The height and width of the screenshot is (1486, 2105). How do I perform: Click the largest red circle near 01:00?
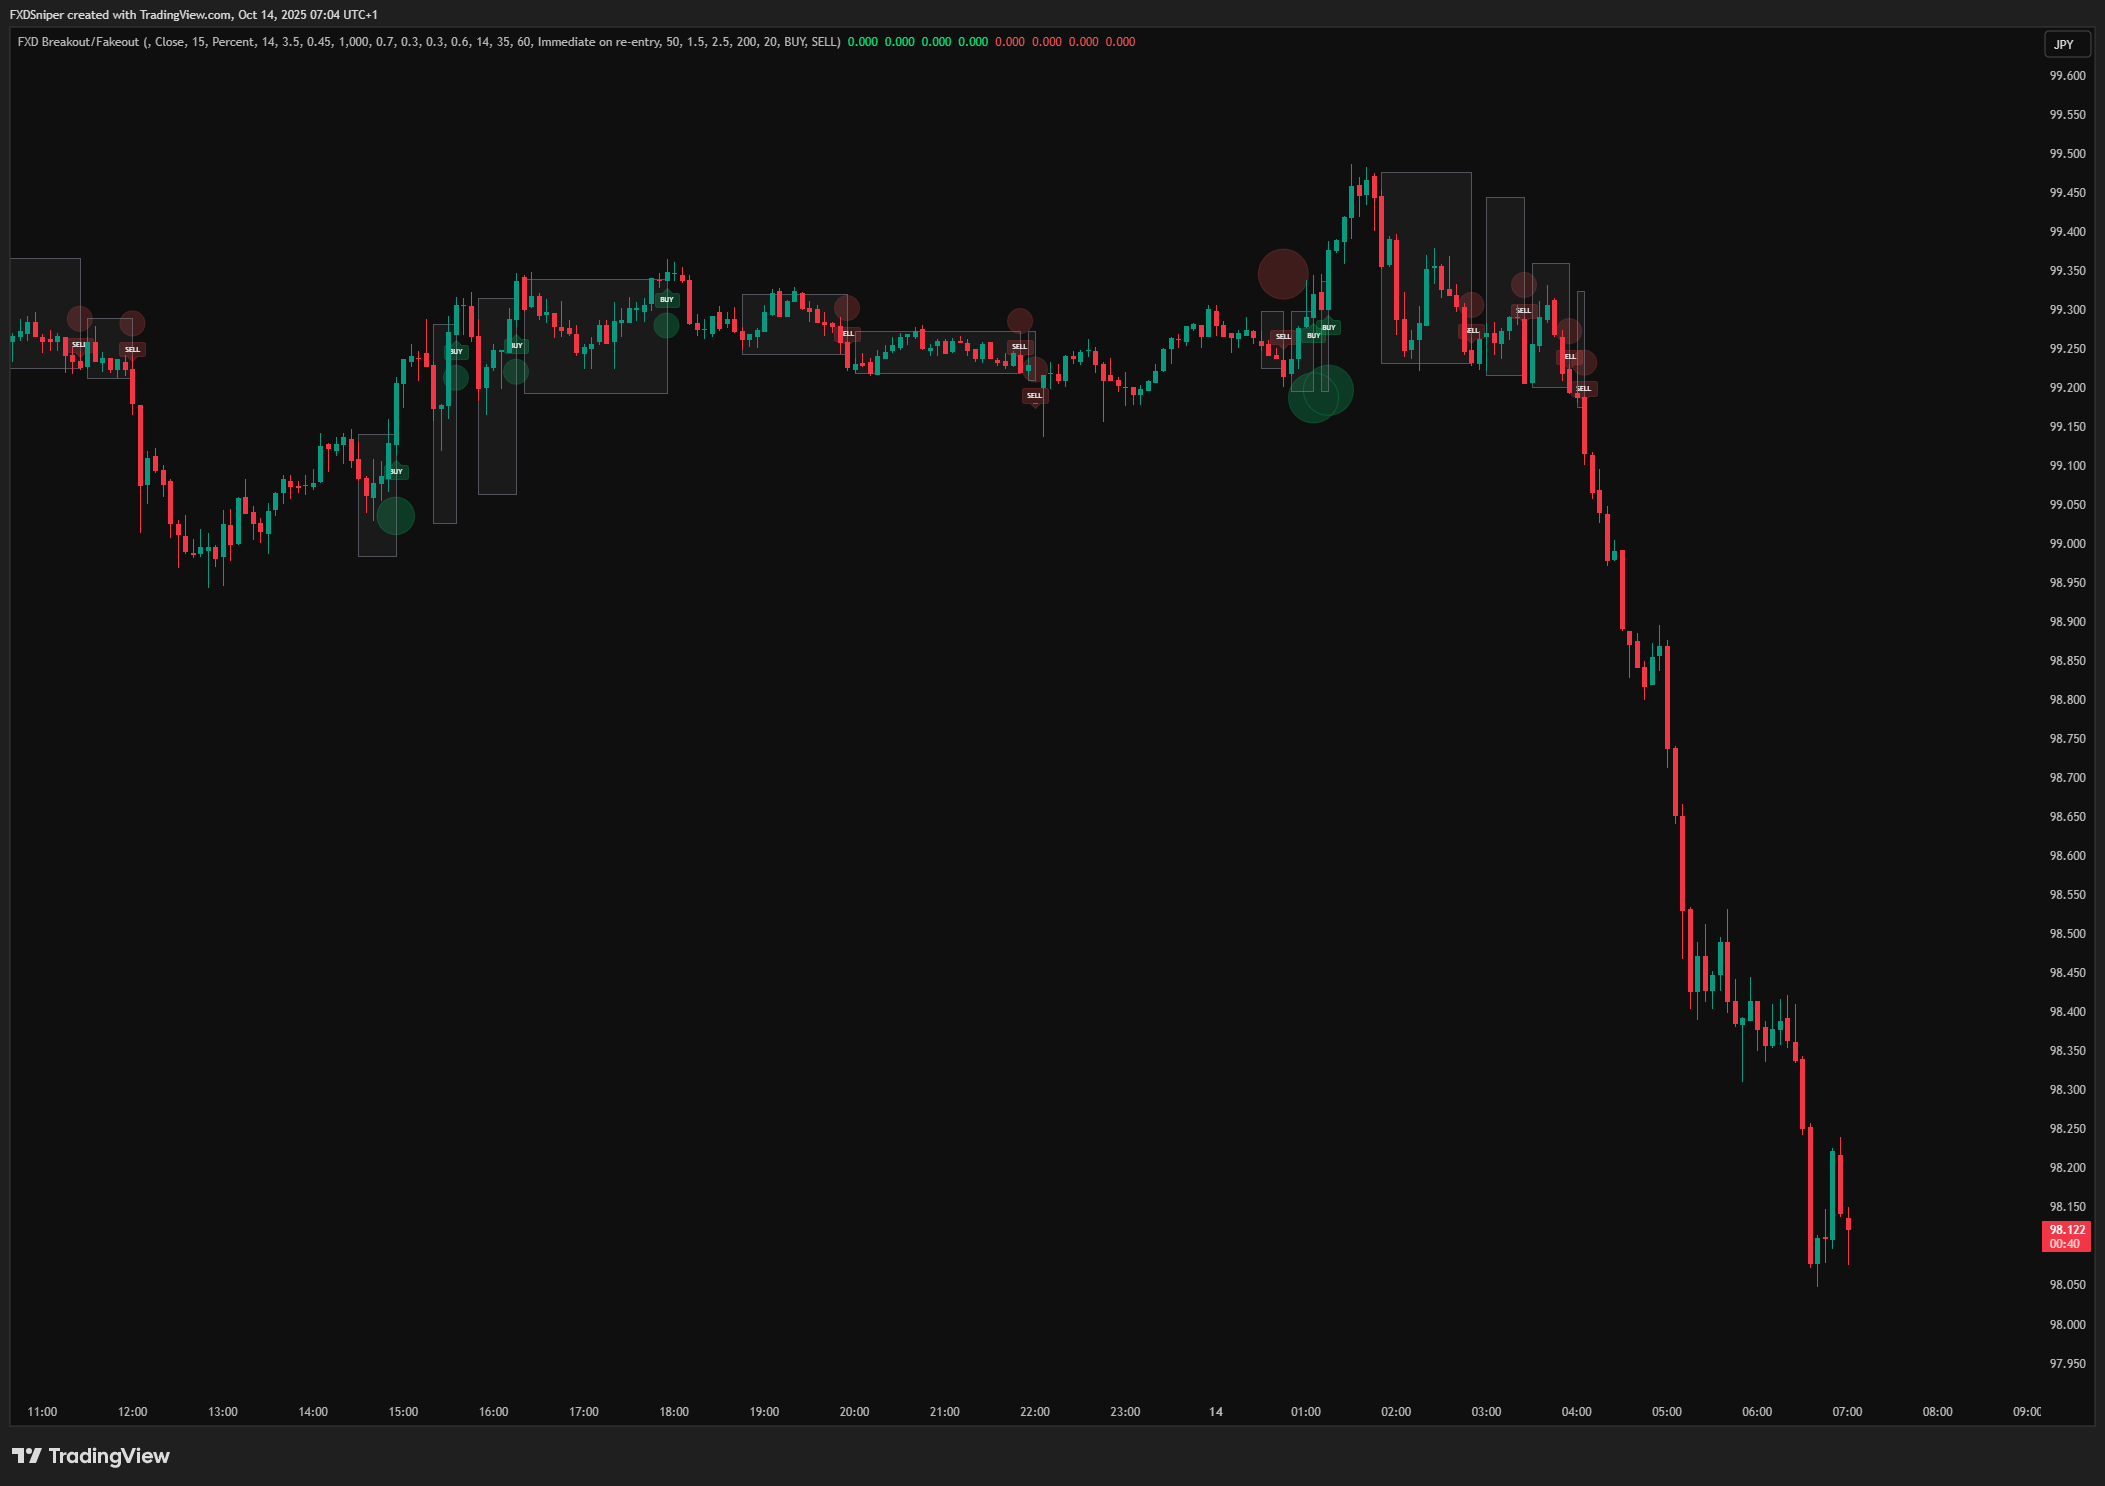pyautogui.click(x=1282, y=274)
